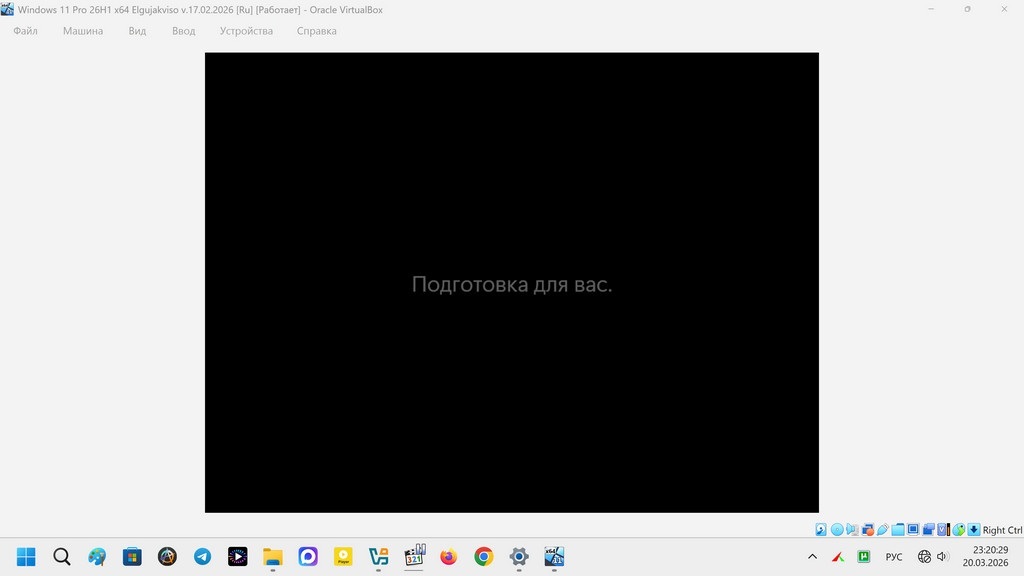This screenshot has width=1024, height=576.
Task: Expand the Ввод menu
Action: pyautogui.click(x=184, y=31)
